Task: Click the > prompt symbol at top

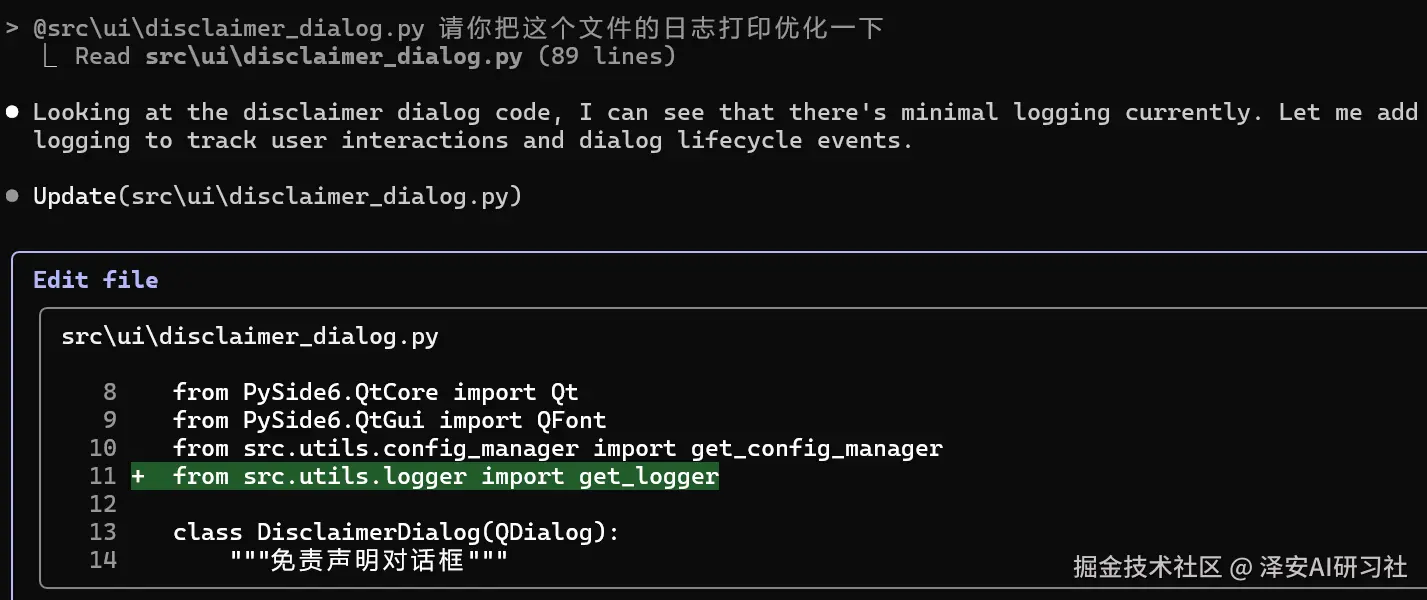Action: [x=12, y=28]
